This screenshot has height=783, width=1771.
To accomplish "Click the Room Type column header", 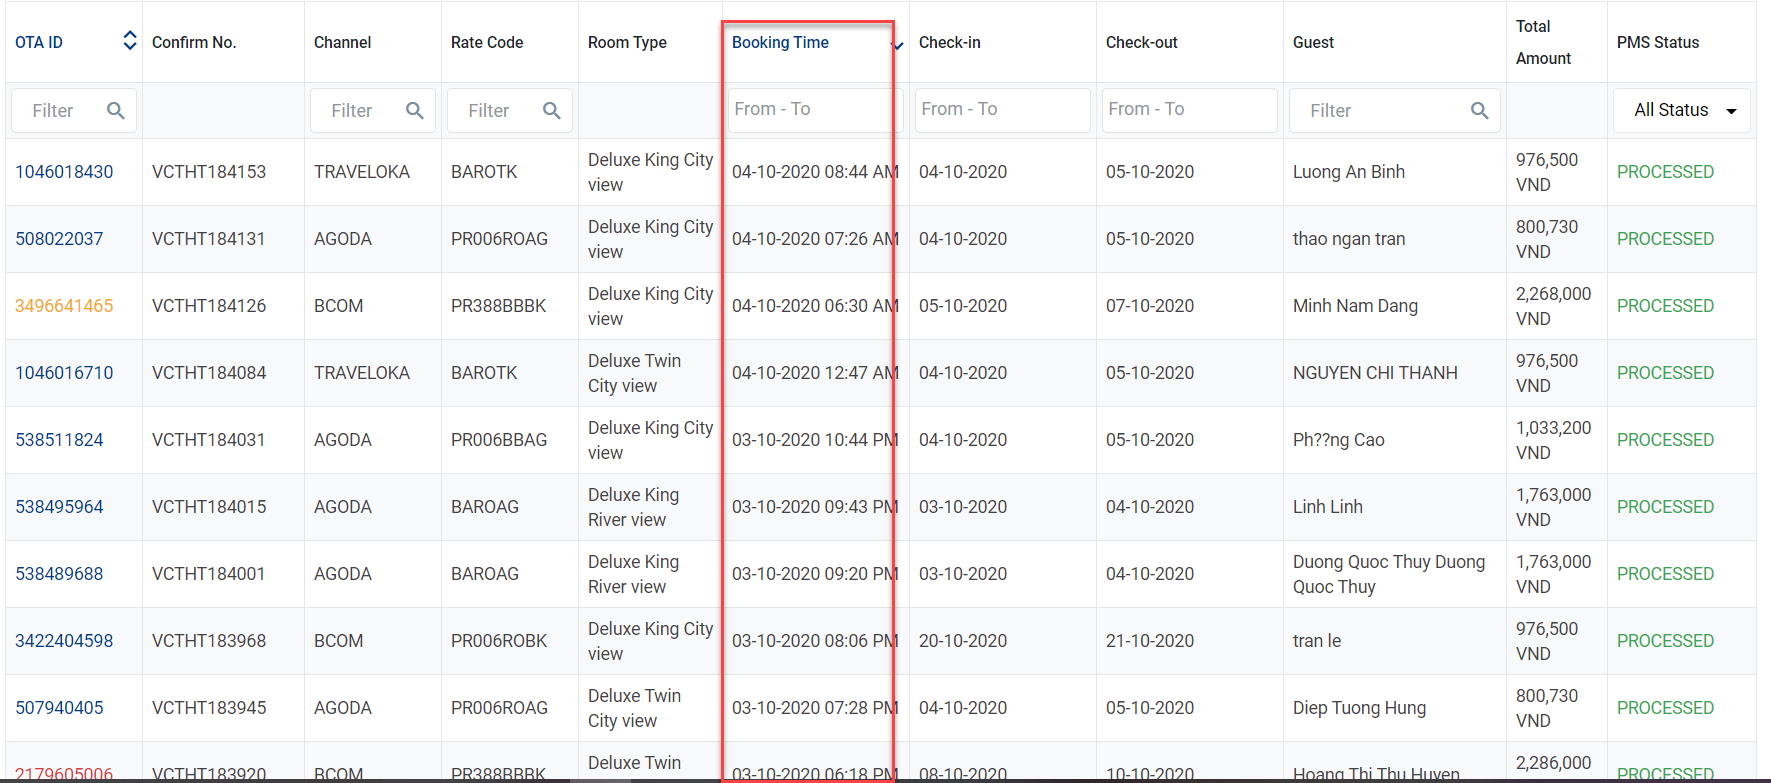I will click(x=627, y=42).
